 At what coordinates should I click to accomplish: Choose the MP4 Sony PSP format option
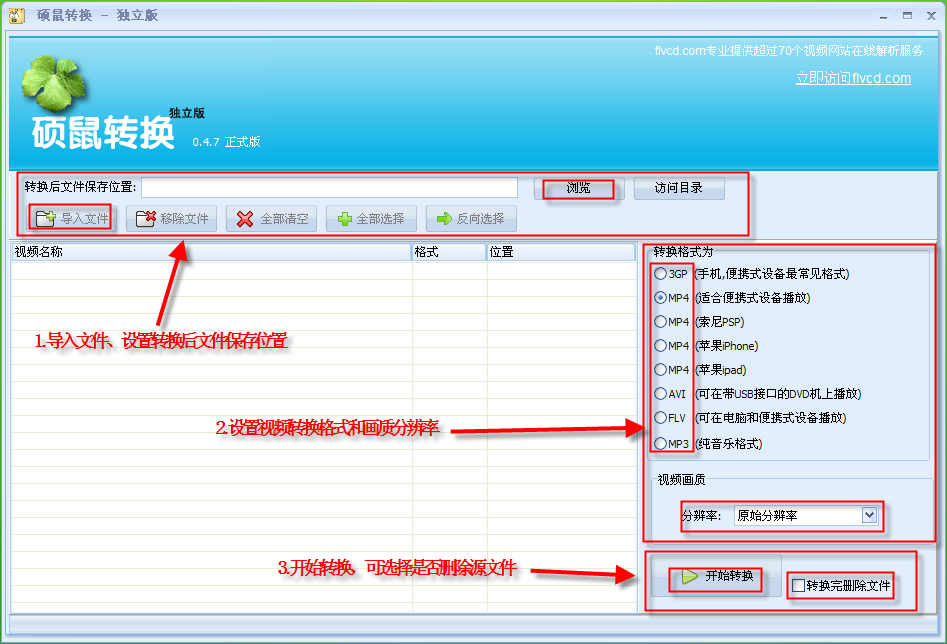coord(660,322)
